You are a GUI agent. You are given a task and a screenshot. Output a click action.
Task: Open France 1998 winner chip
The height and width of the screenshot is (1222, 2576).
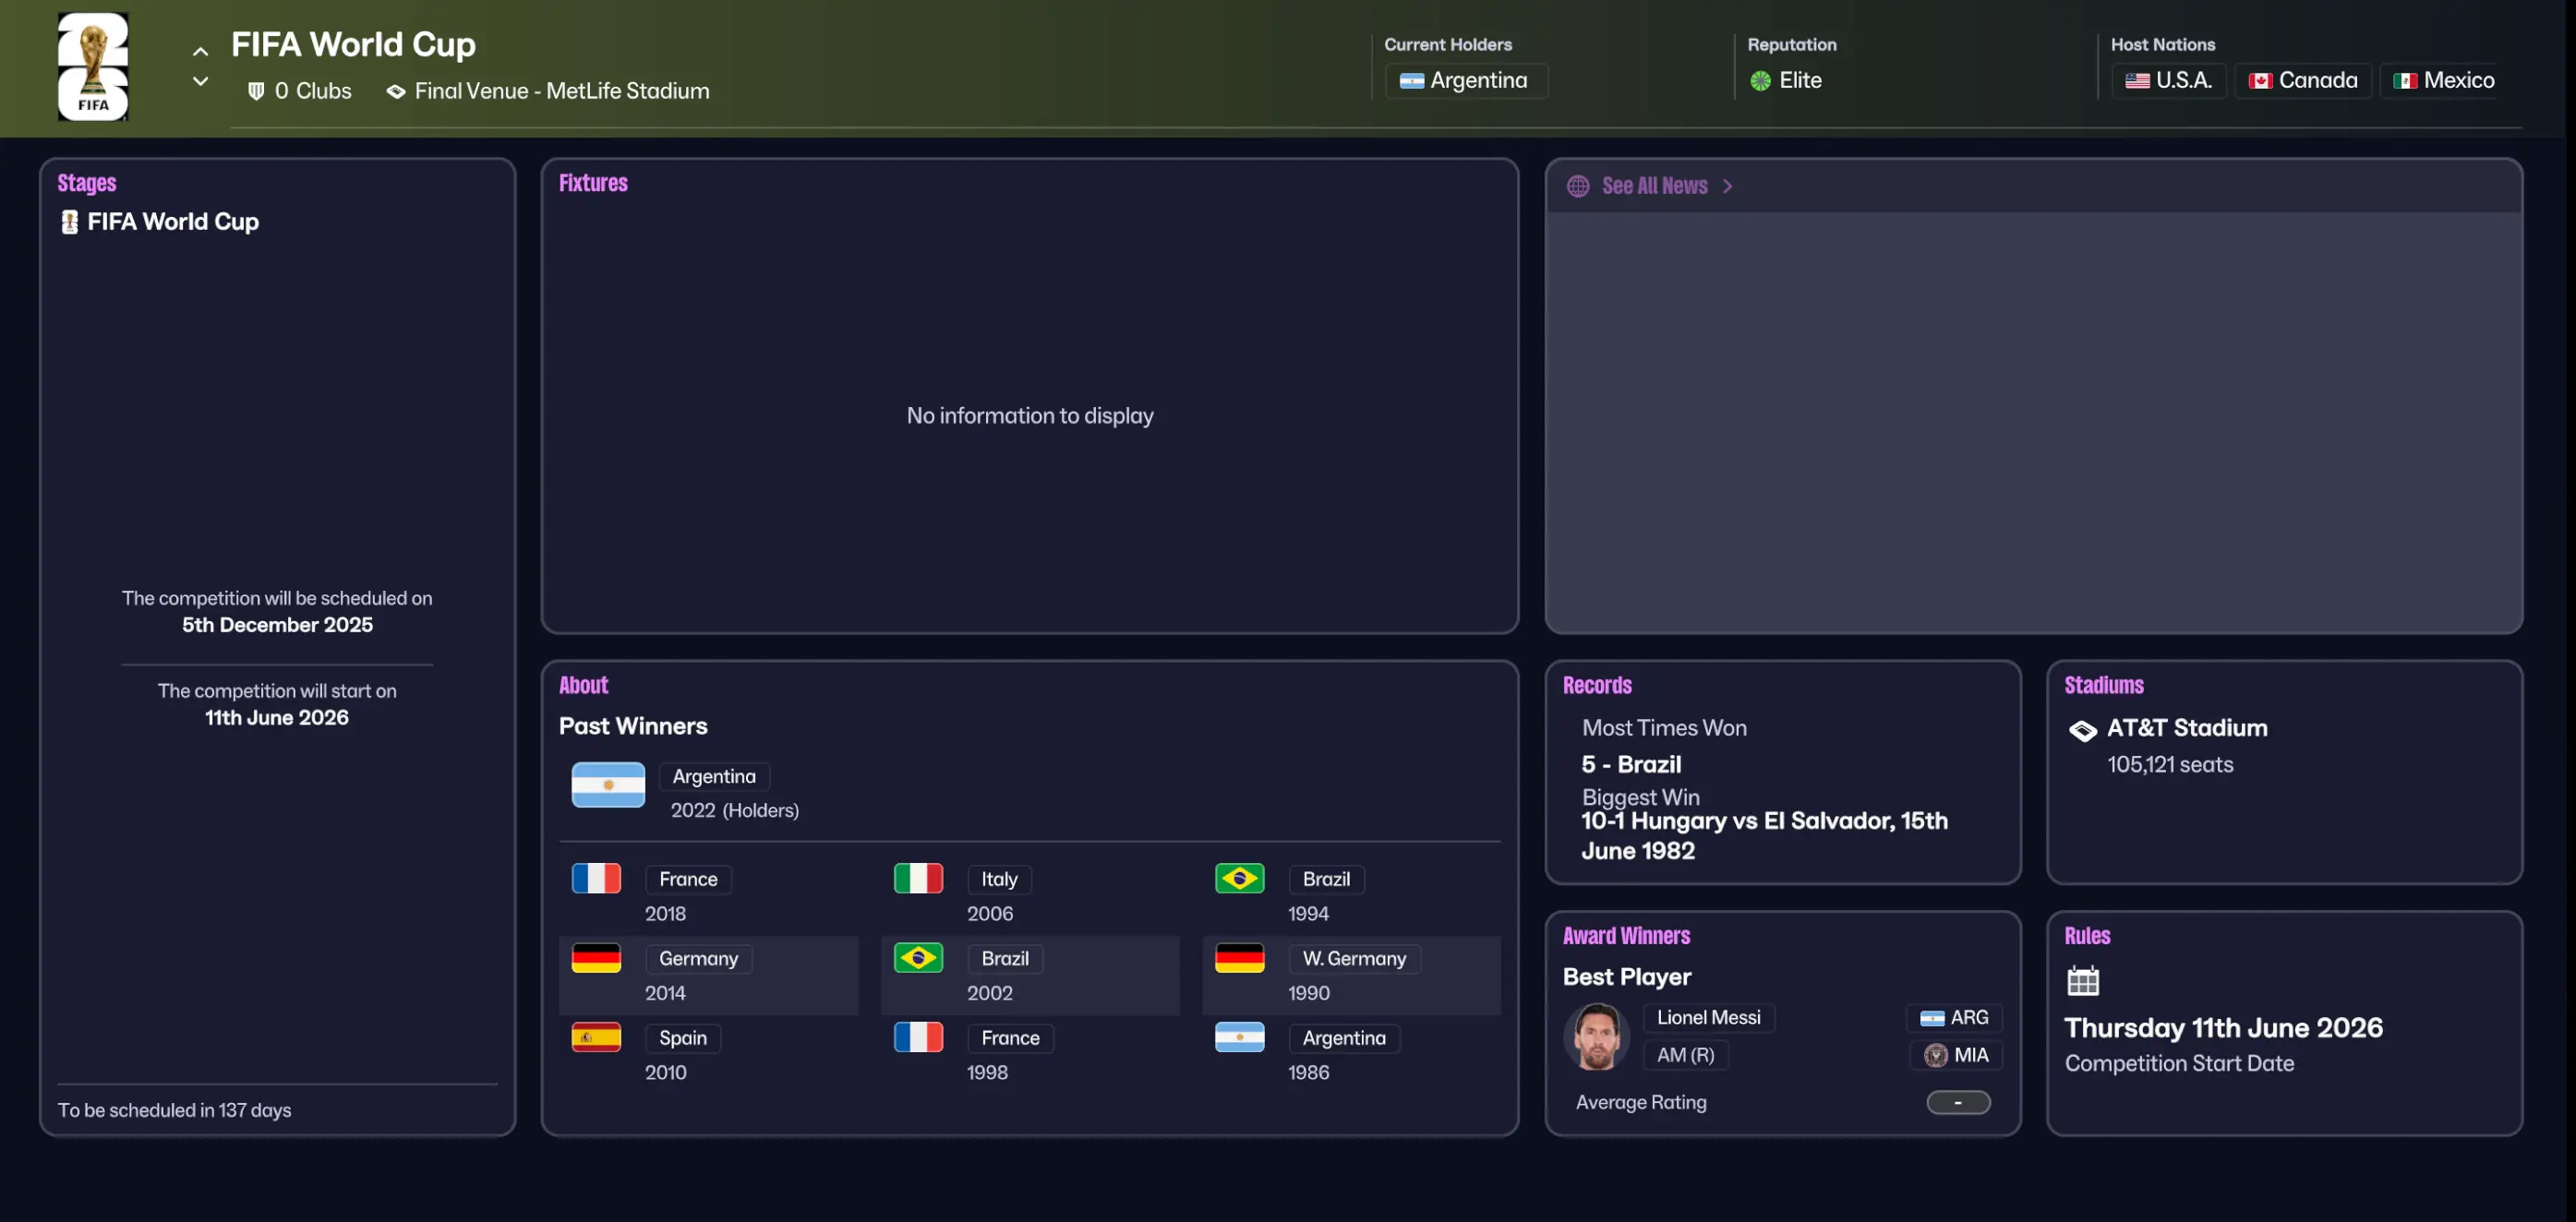pyautogui.click(x=1010, y=1039)
